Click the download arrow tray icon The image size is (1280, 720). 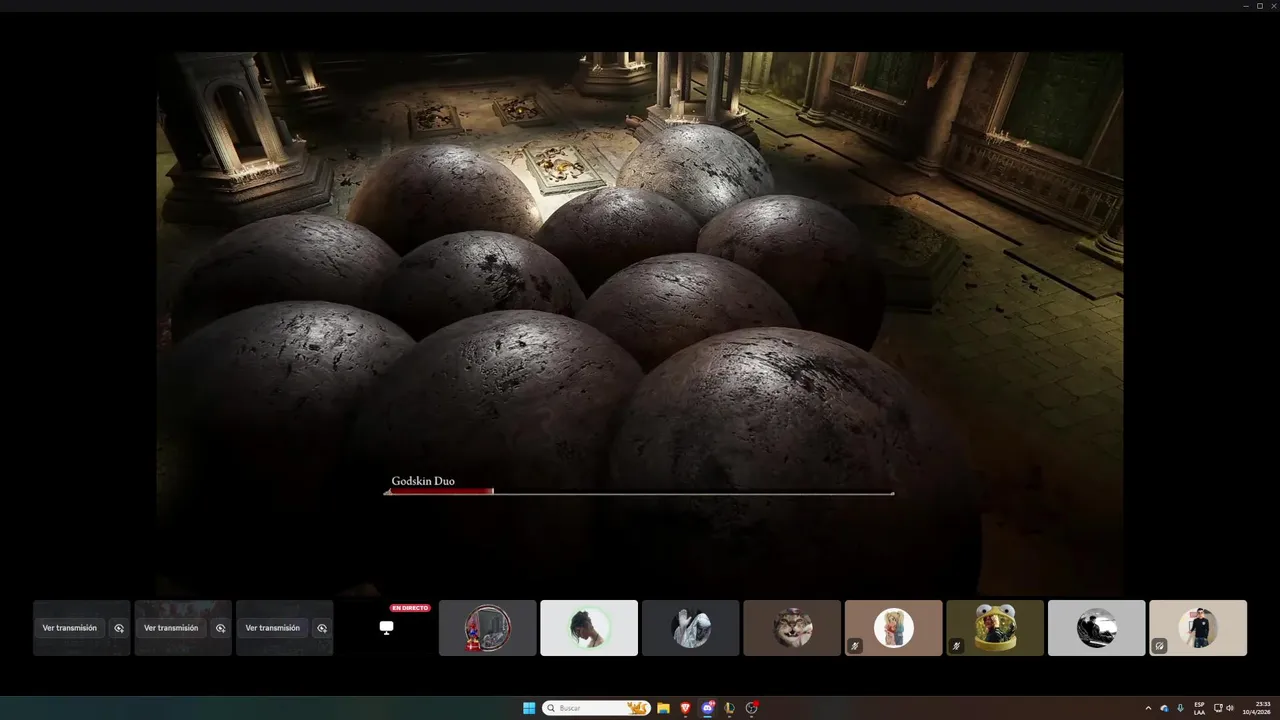(1180, 708)
